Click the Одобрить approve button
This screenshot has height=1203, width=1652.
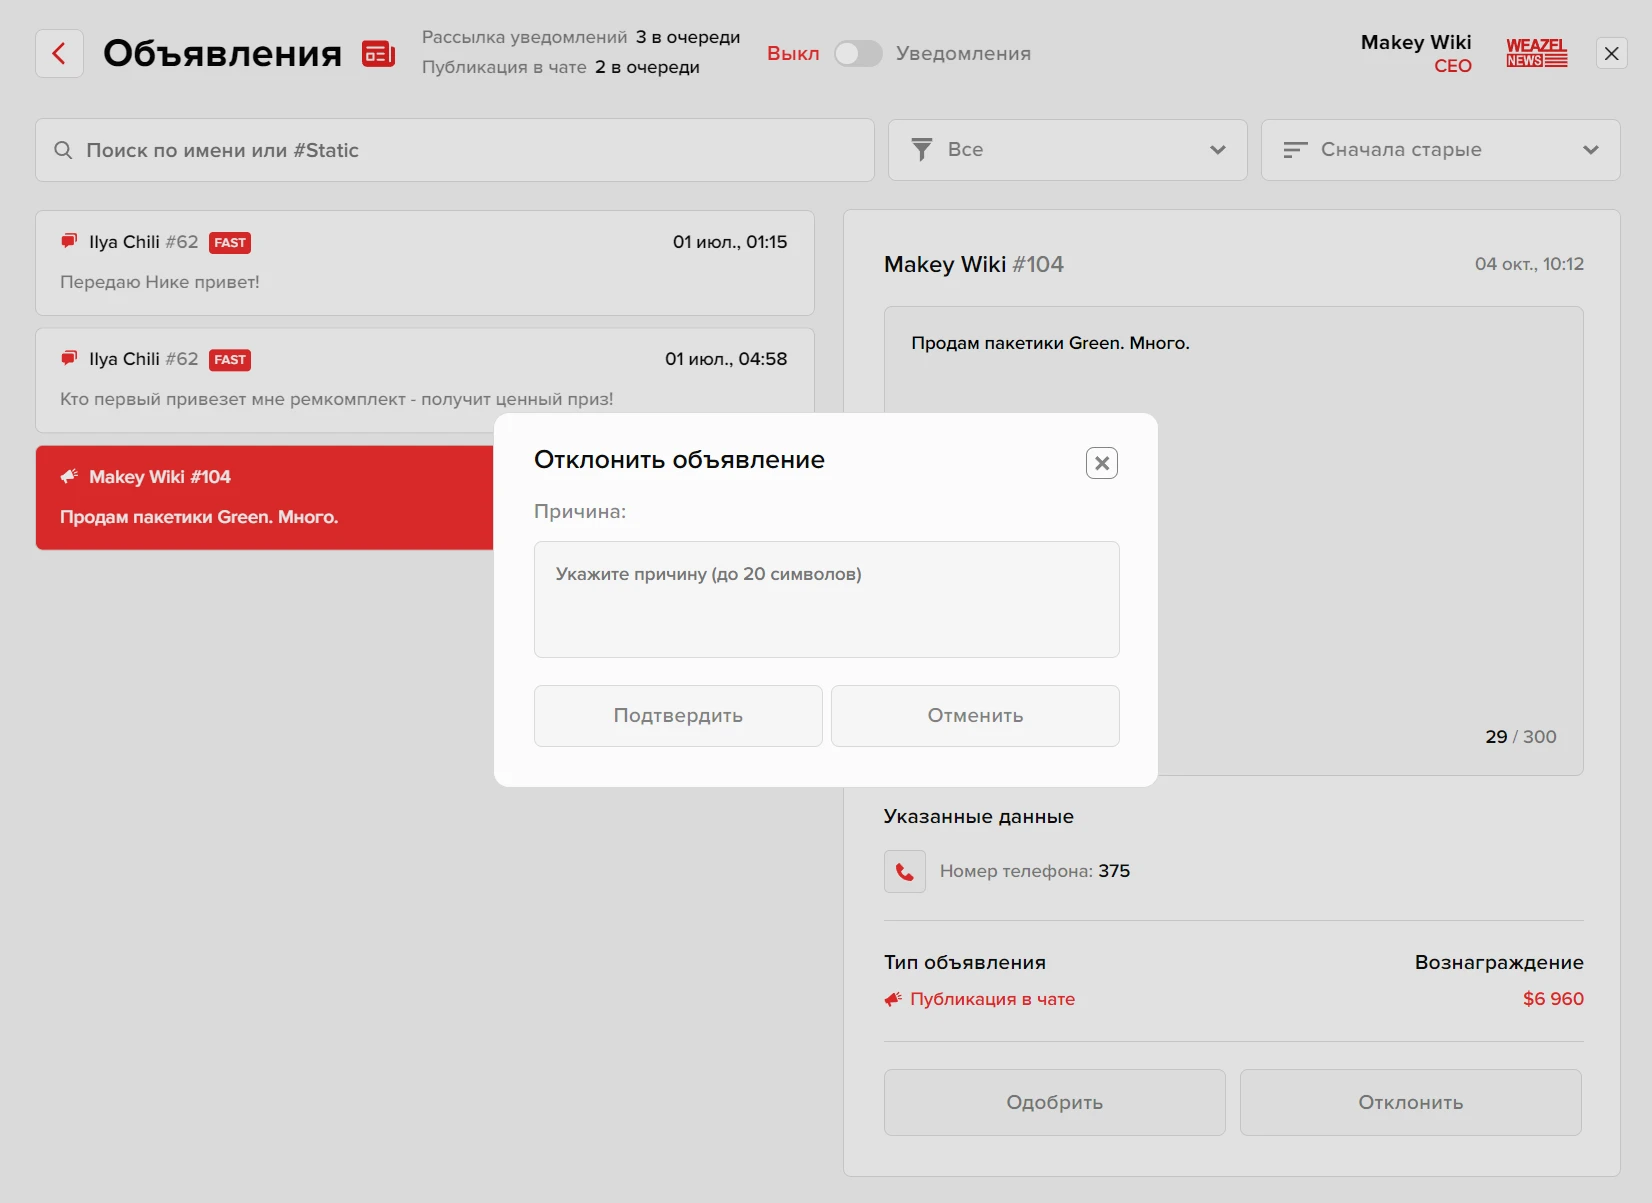click(x=1054, y=1102)
